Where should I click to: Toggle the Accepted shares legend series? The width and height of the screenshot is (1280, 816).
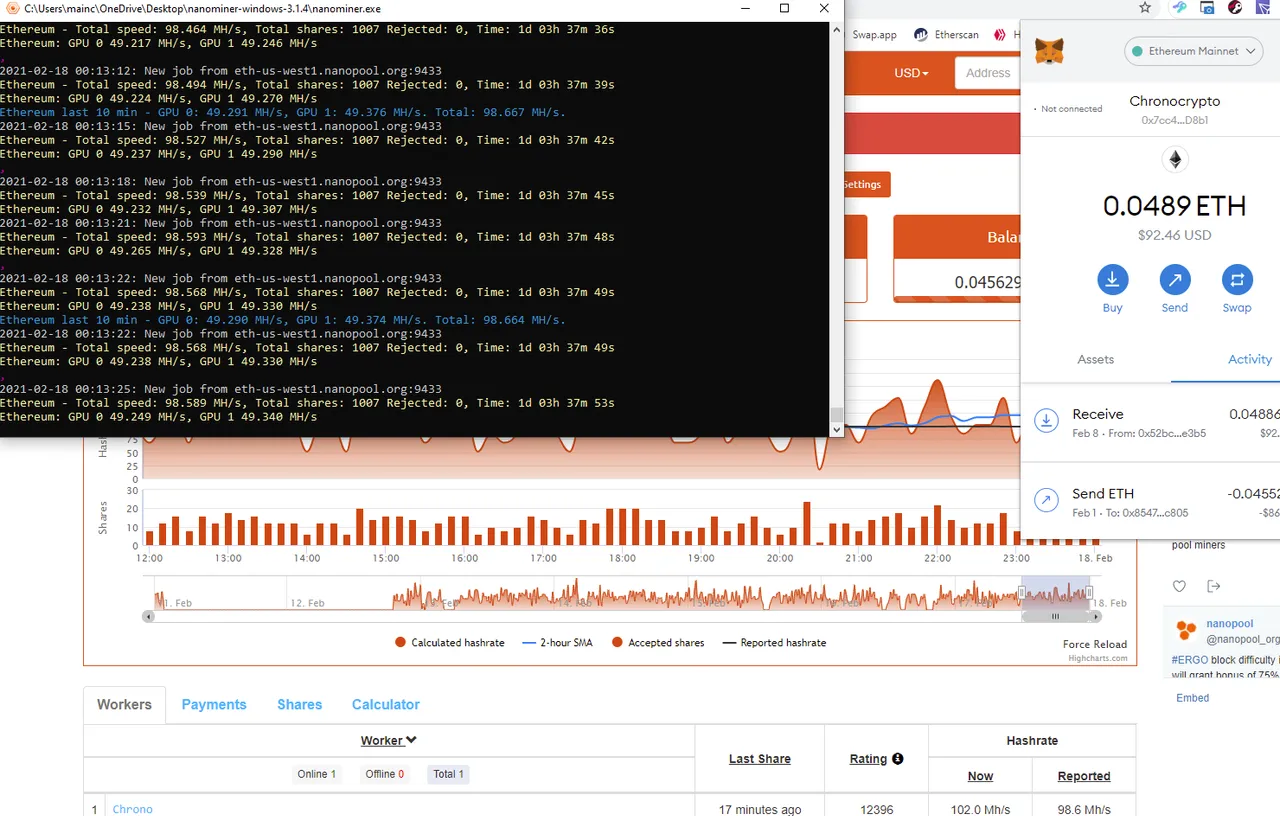[x=658, y=643]
